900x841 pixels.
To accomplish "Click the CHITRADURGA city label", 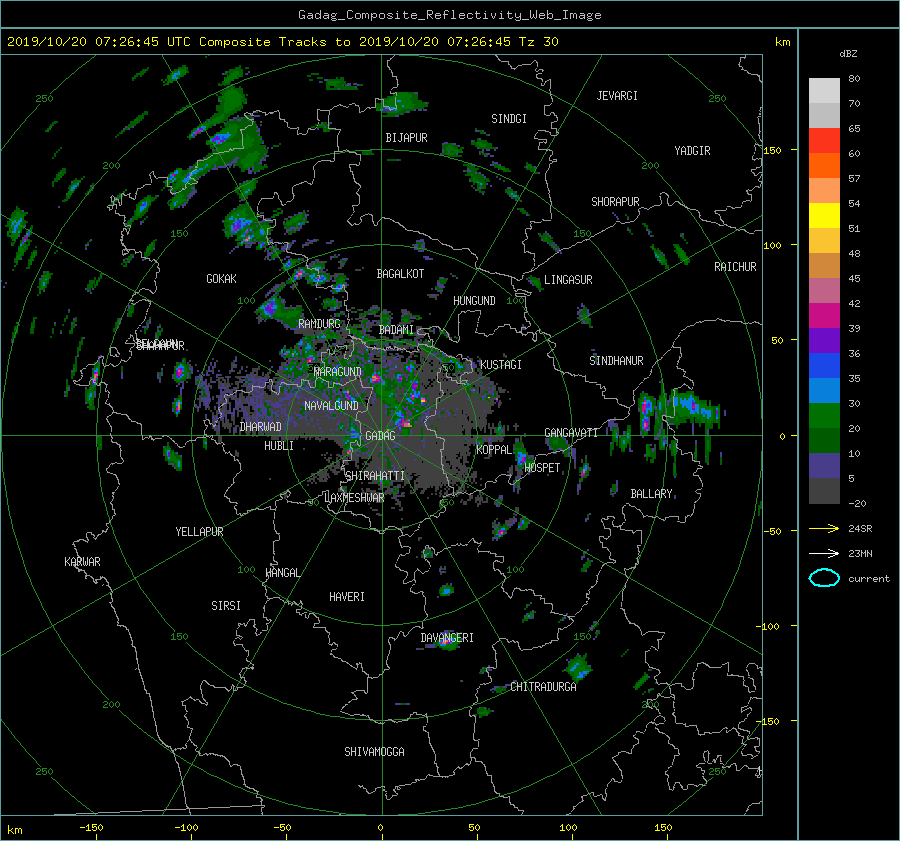I will pos(543,687).
